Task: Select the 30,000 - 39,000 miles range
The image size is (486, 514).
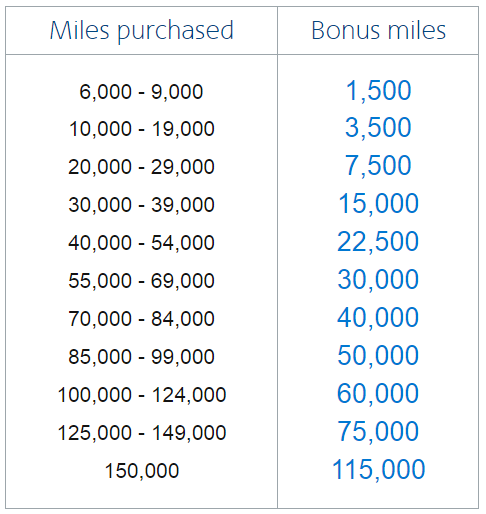Action: click(141, 204)
